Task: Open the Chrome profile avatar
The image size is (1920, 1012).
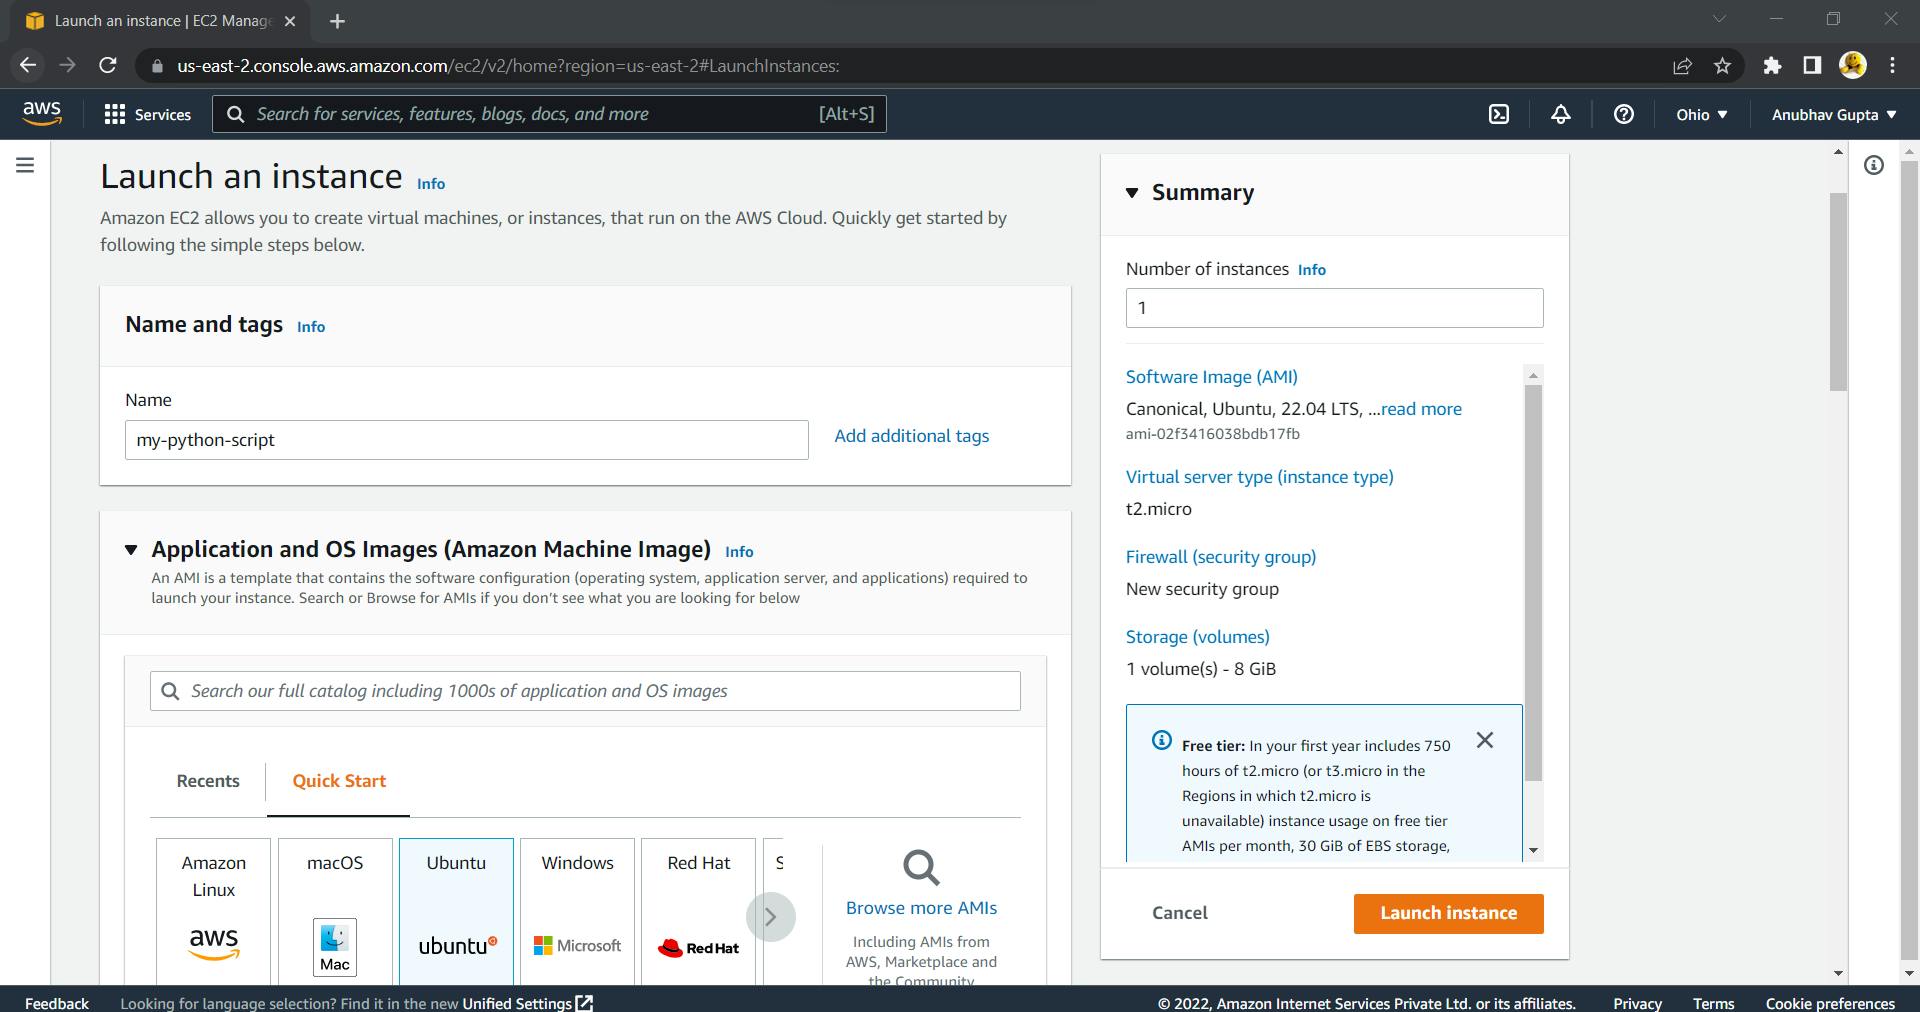Action: (x=1853, y=66)
